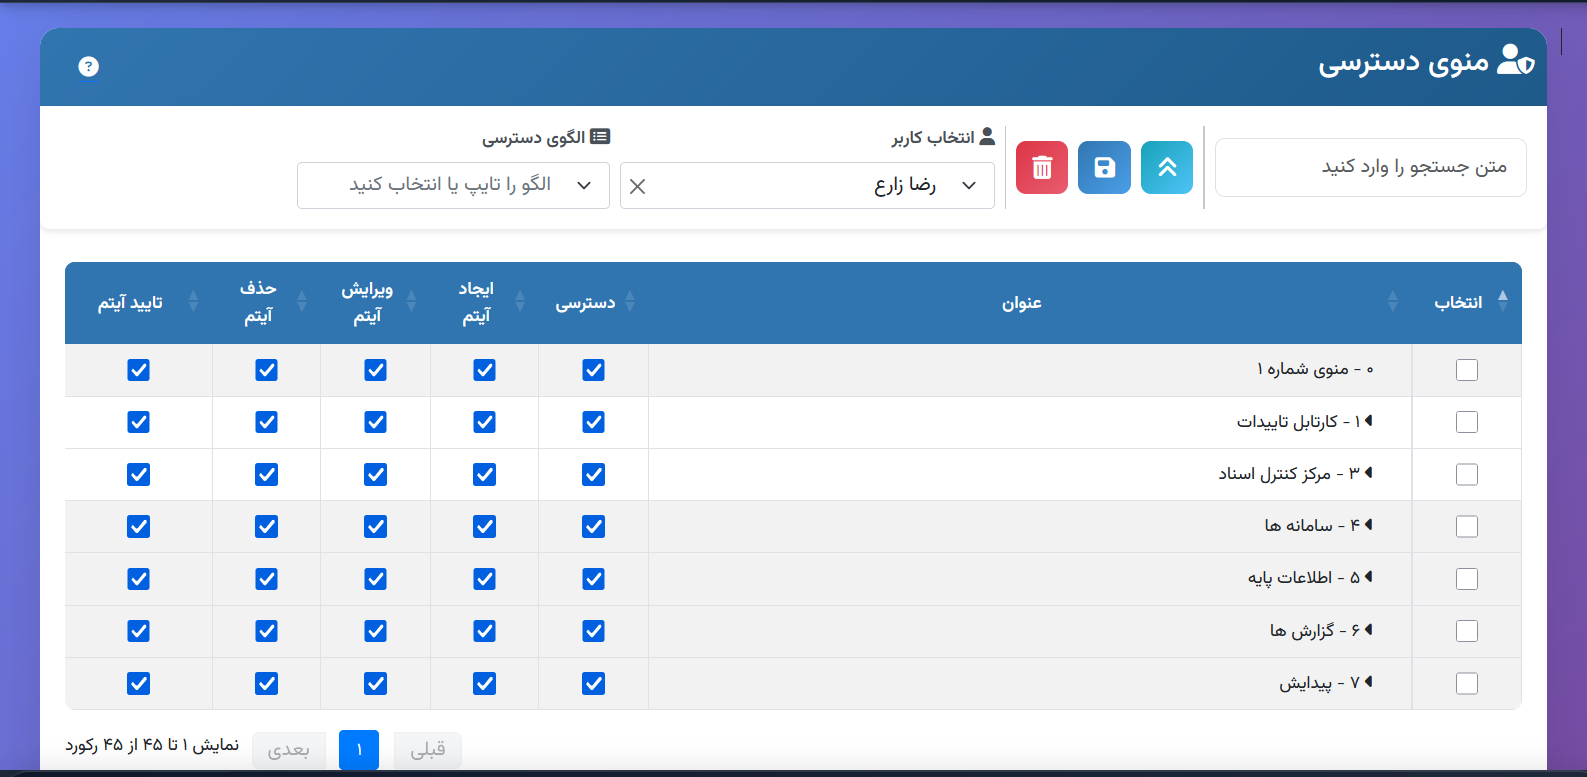This screenshot has width=1587, height=777.
Task: Go to next page بعدی
Action: pos(289,750)
